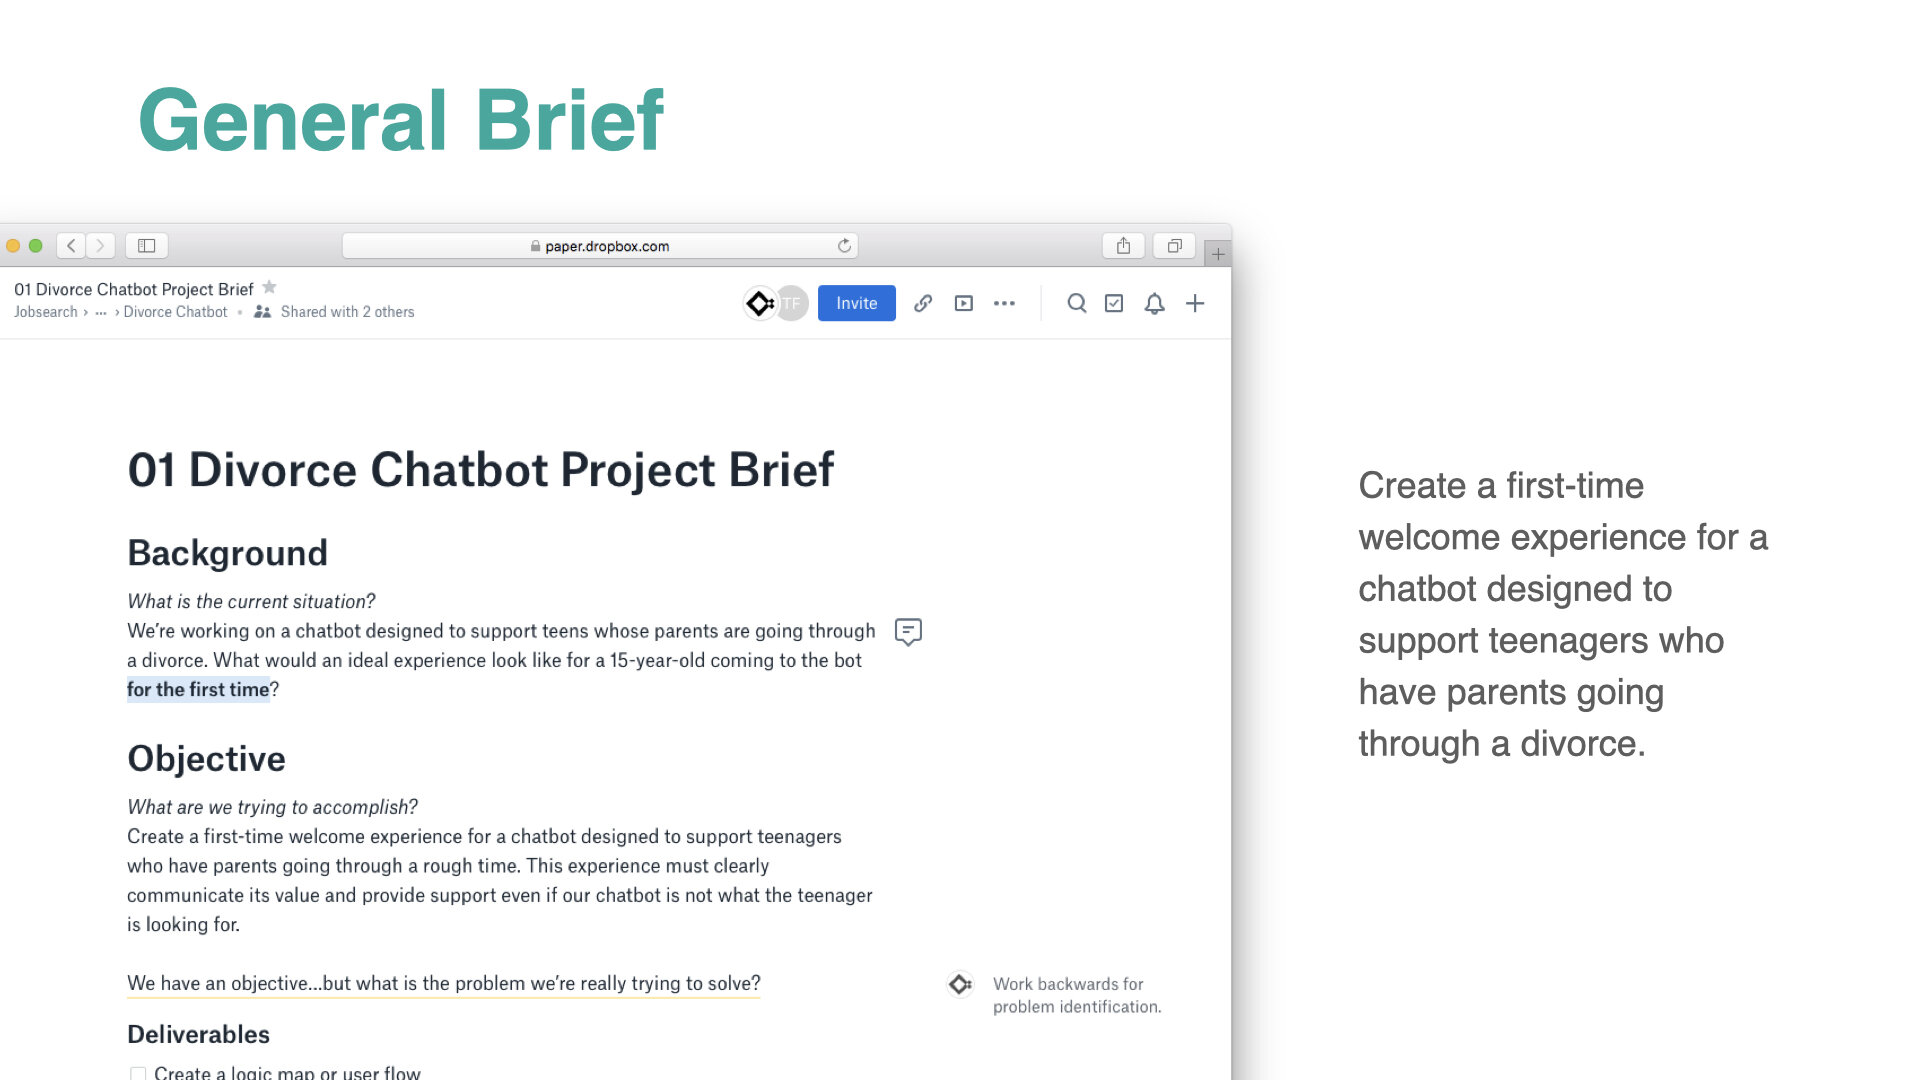Image resolution: width=1920 pixels, height=1080 pixels.
Task: Toggle the collaborative user avatar
Action: click(x=791, y=303)
